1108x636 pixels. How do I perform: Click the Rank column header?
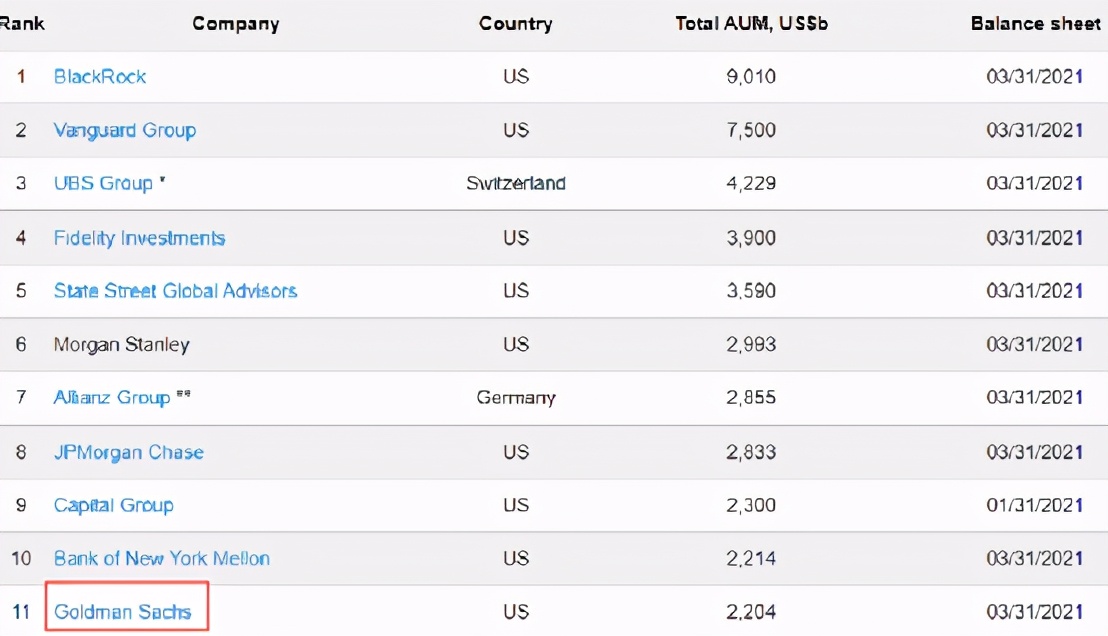point(22,23)
